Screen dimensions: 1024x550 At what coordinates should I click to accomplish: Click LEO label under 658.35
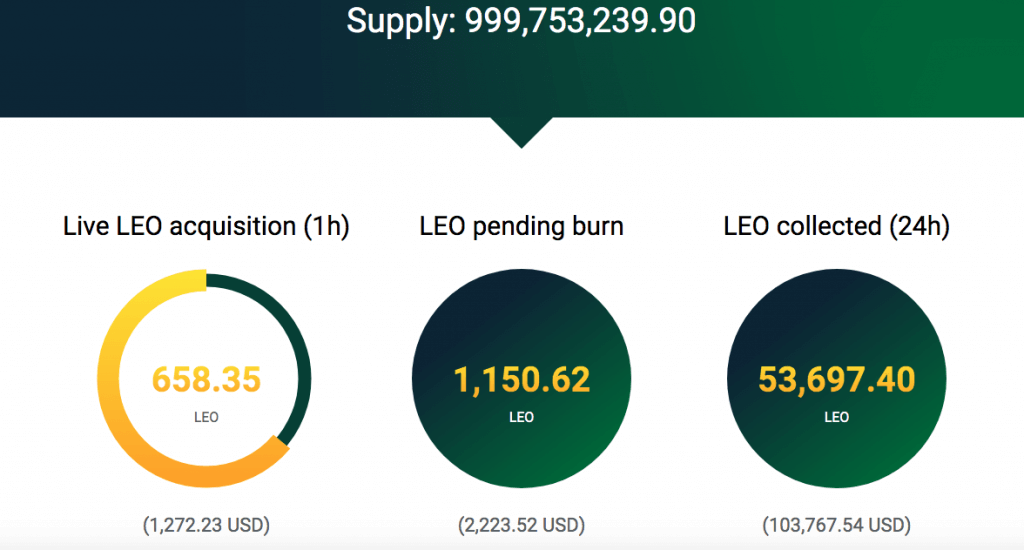[x=206, y=417]
